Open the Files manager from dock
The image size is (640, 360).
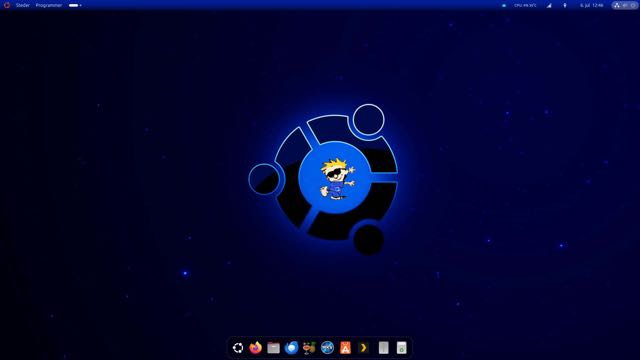[273, 348]
